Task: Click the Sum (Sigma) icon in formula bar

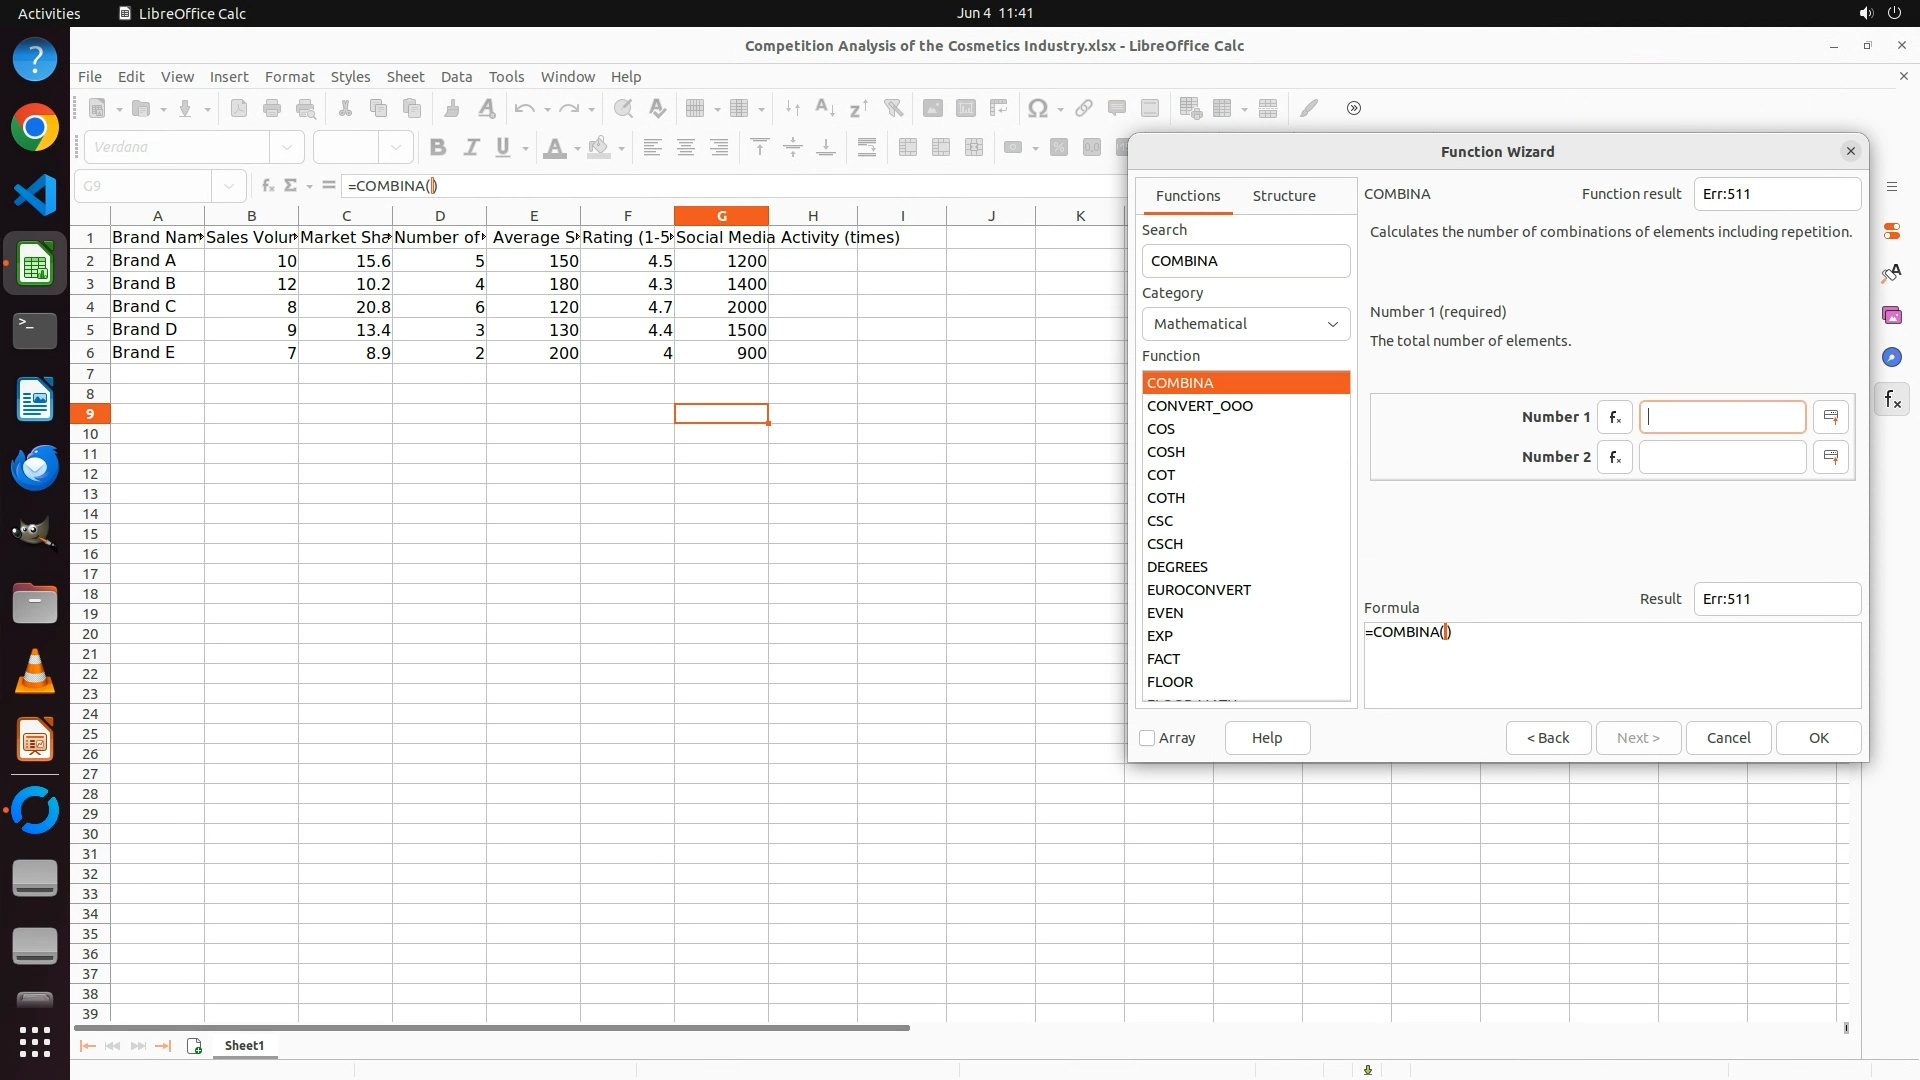Action: coord(291,186)
